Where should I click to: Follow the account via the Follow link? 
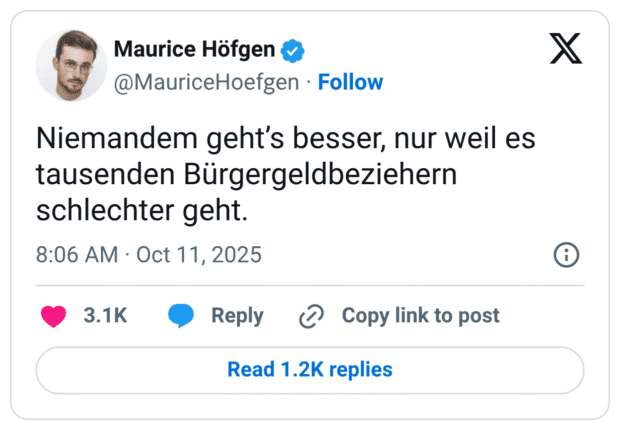tap(350, 82)
